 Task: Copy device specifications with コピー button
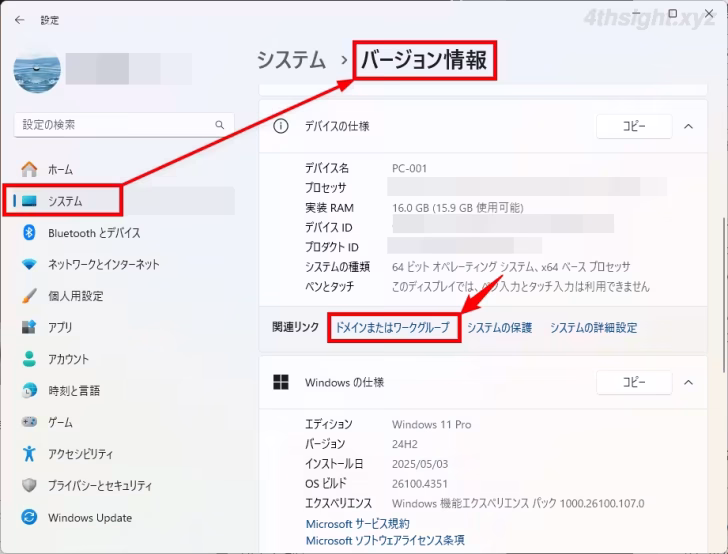click(634, 126)
